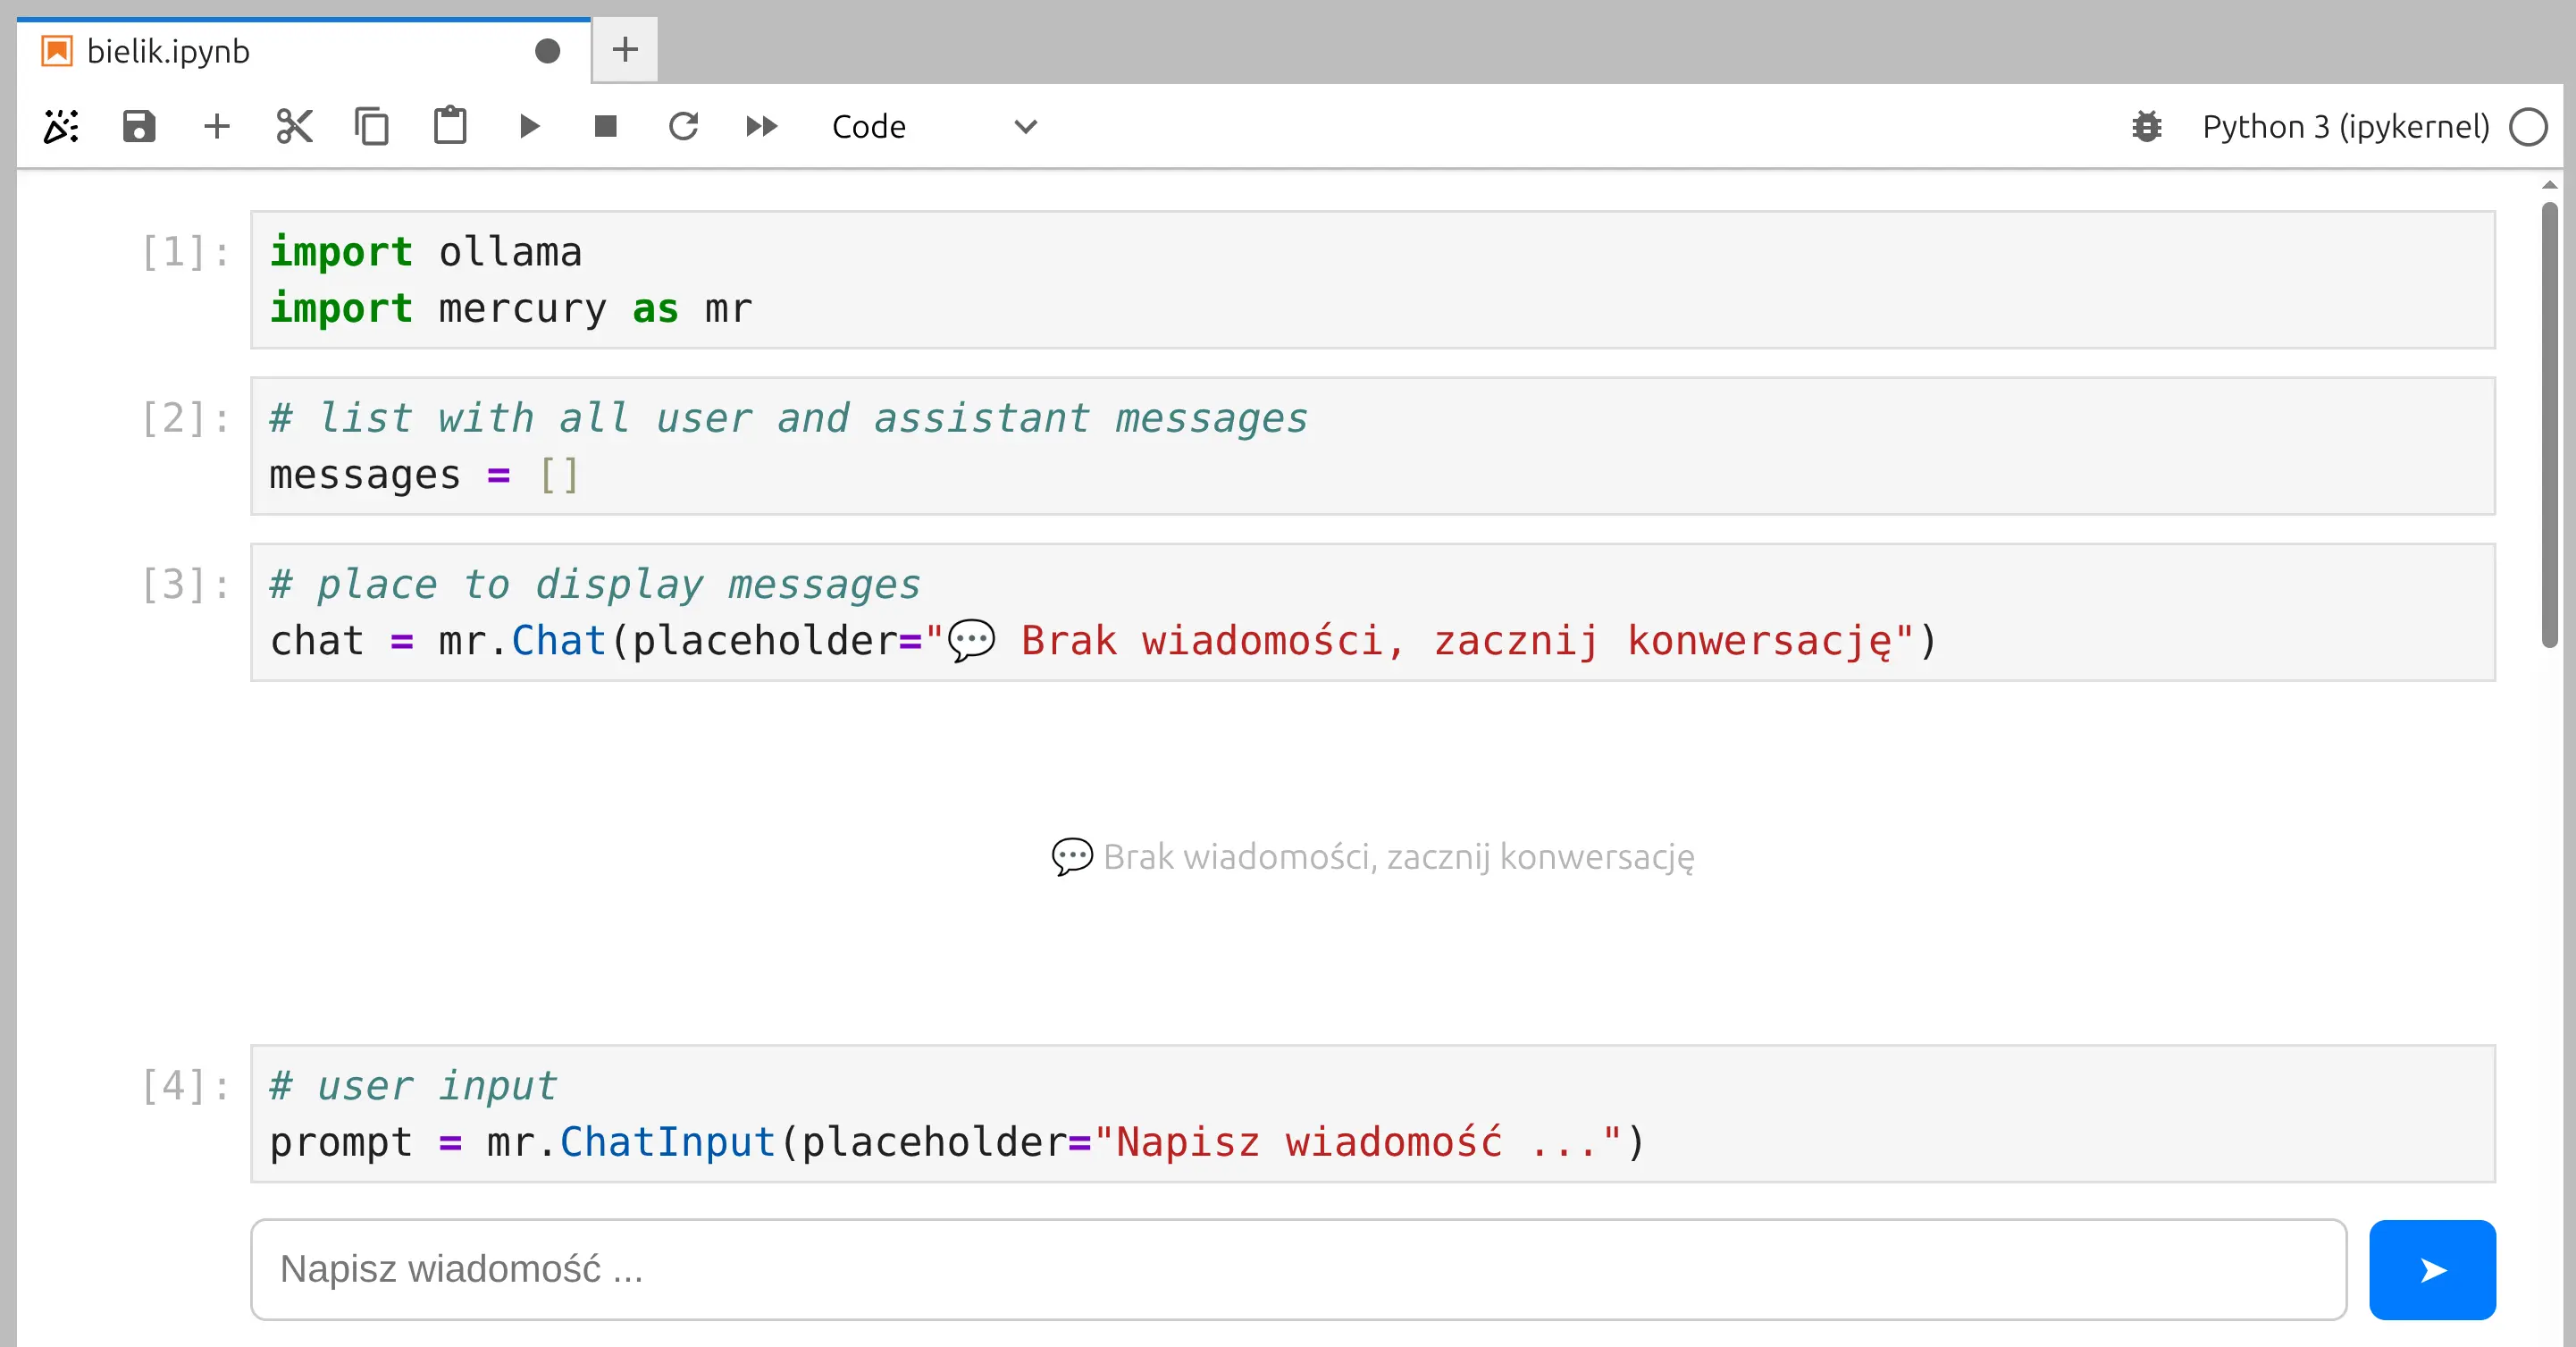Send the message with the blue arrow button
This screenshot has width=2576, height=1347.
[x=2431, y=1269]
